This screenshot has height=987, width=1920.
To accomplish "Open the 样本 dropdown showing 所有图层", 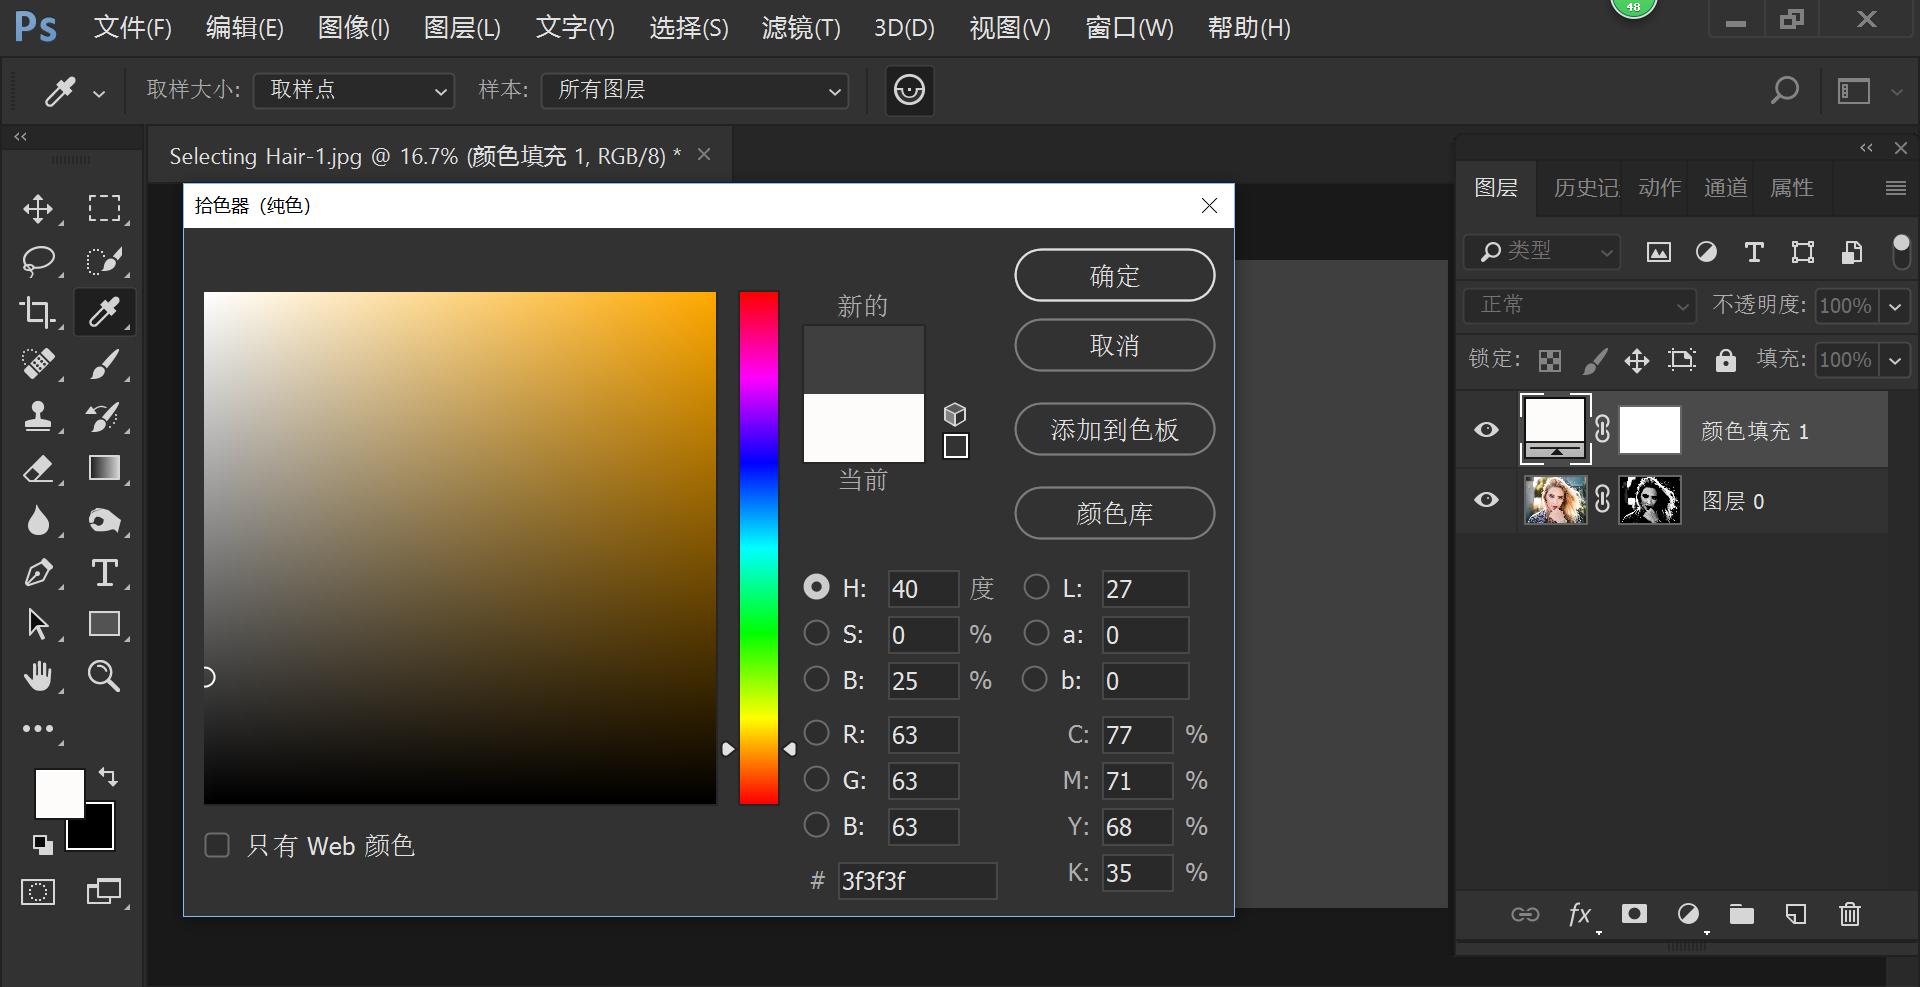I will point(694,90).
